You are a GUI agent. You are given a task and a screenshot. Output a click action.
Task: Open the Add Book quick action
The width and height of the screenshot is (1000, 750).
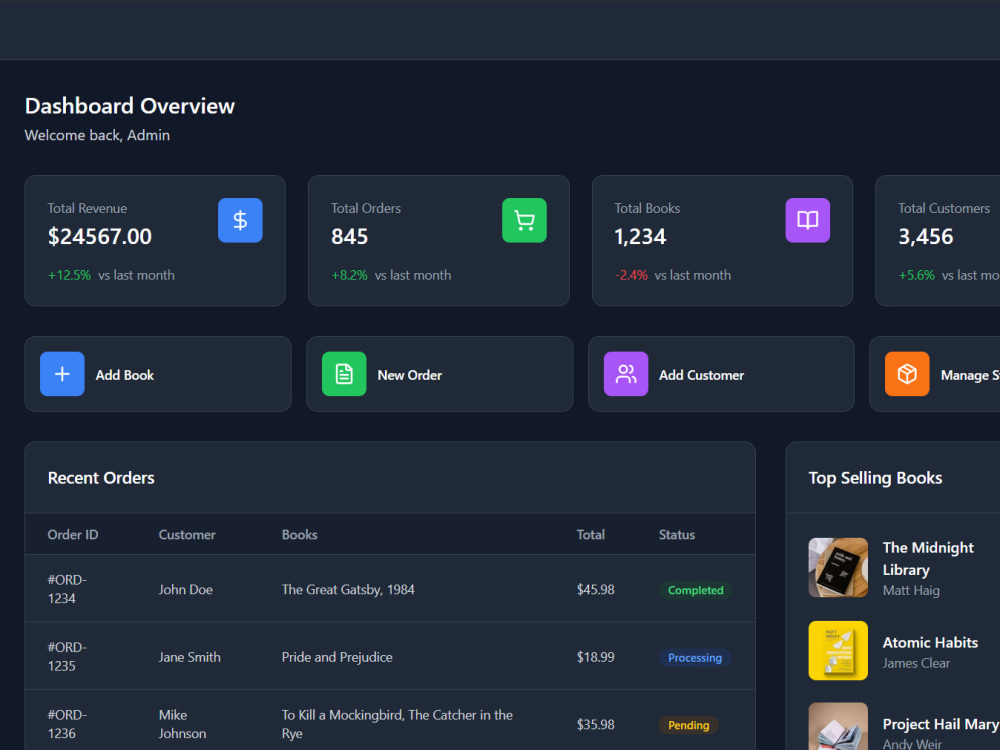tap(158, 374)
